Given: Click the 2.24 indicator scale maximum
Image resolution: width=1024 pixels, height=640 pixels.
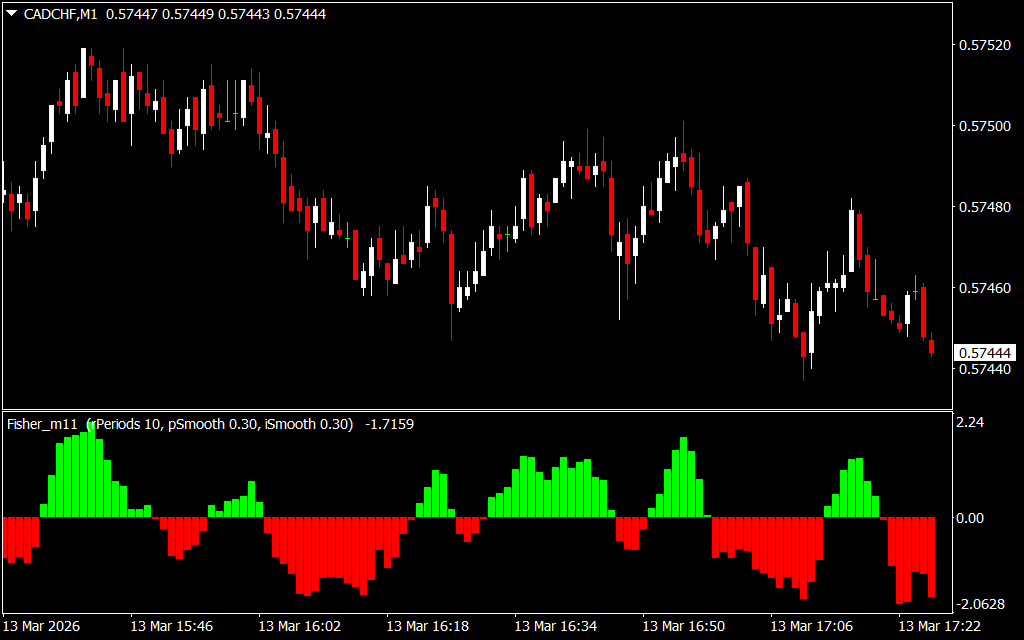Looking at the screenshot, I should [972, 423].
